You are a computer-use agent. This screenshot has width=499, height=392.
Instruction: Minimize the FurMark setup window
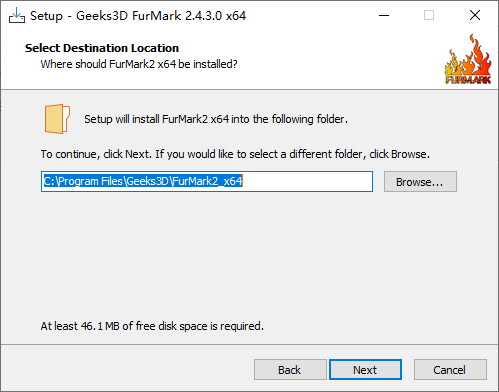(384, 15)
